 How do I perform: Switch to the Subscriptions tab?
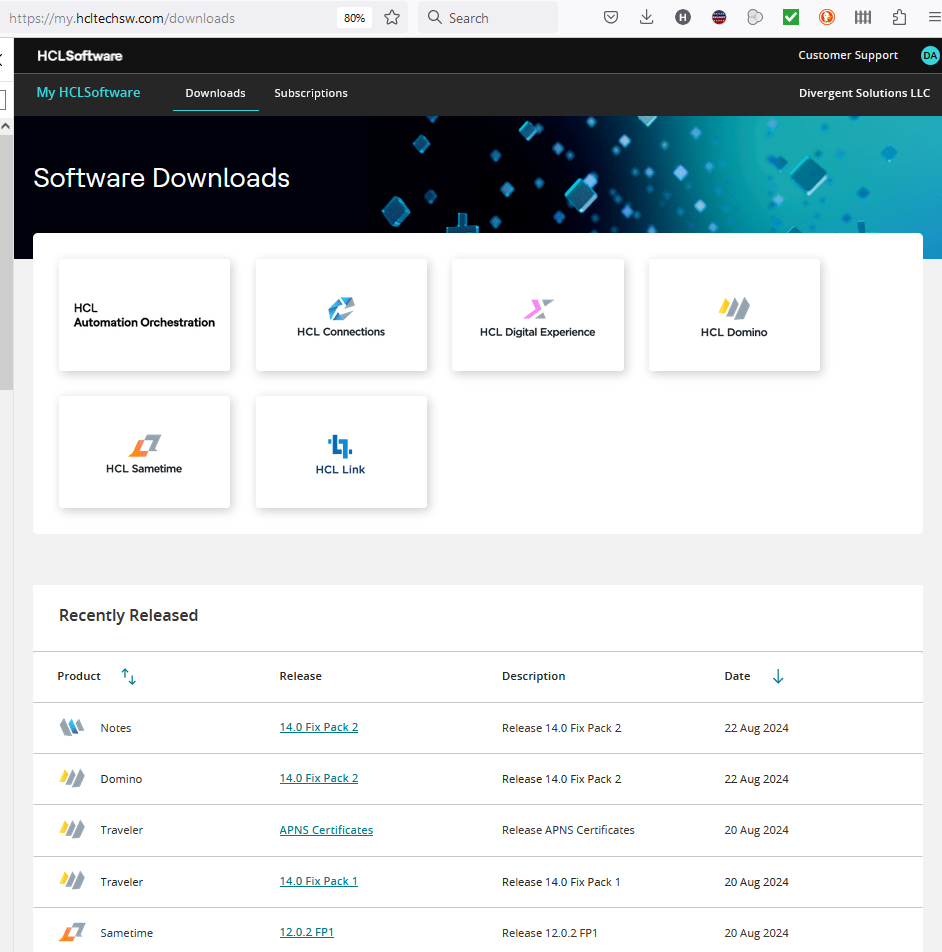(x=311, y=93)
